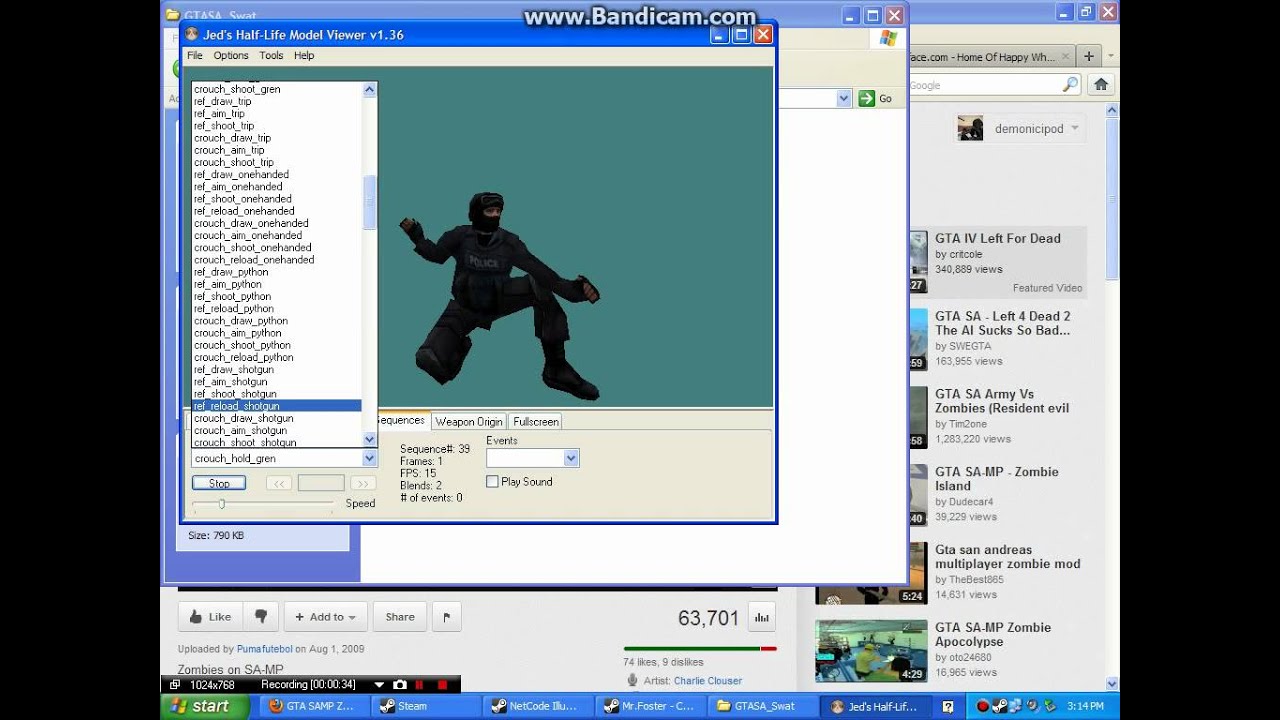Click the sequence list scroll-down arrow
This screenshot has height=720, width=1280.
[x=370, y=439]
